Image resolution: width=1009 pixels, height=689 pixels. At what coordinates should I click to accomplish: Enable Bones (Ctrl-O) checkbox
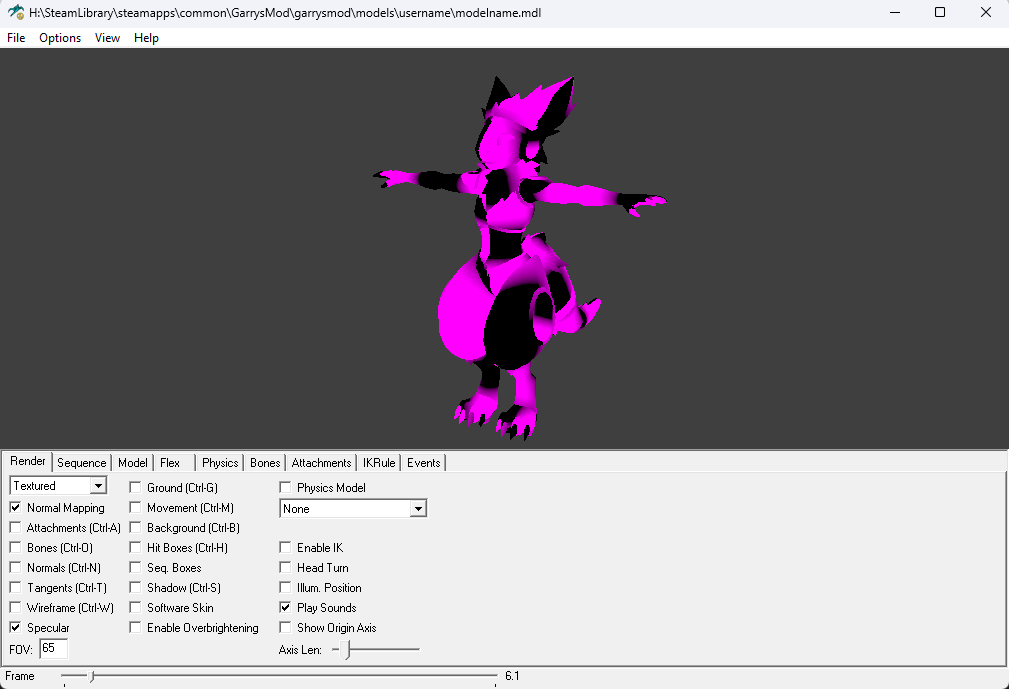(15, 547)
